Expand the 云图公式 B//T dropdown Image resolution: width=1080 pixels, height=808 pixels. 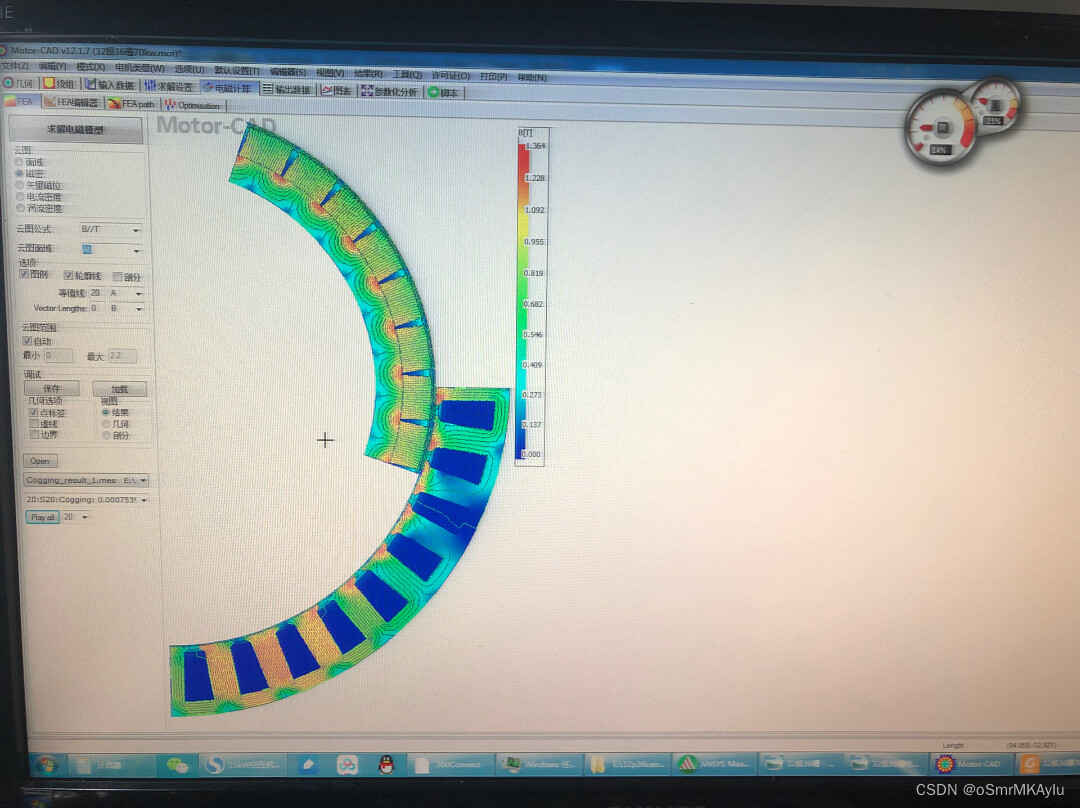click(136, 229)
